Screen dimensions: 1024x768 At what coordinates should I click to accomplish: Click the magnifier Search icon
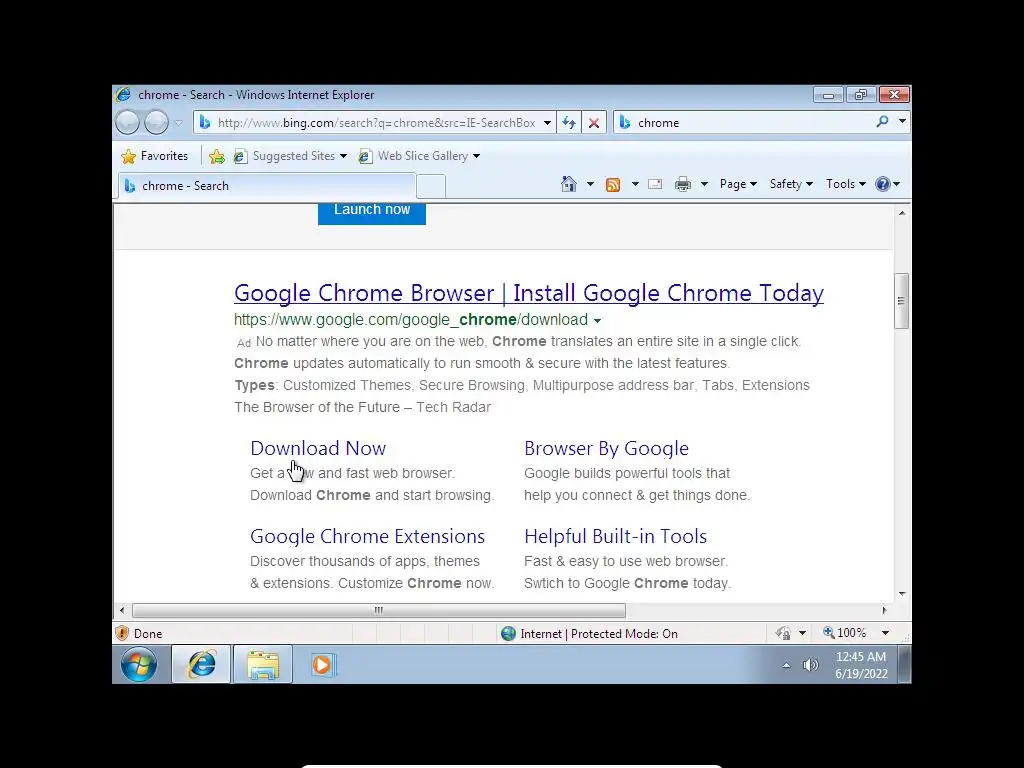click(x=882, y=121)
